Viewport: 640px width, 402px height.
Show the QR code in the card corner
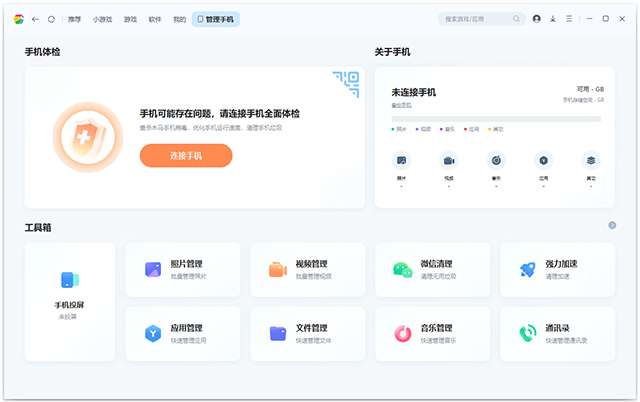[346, 84]
